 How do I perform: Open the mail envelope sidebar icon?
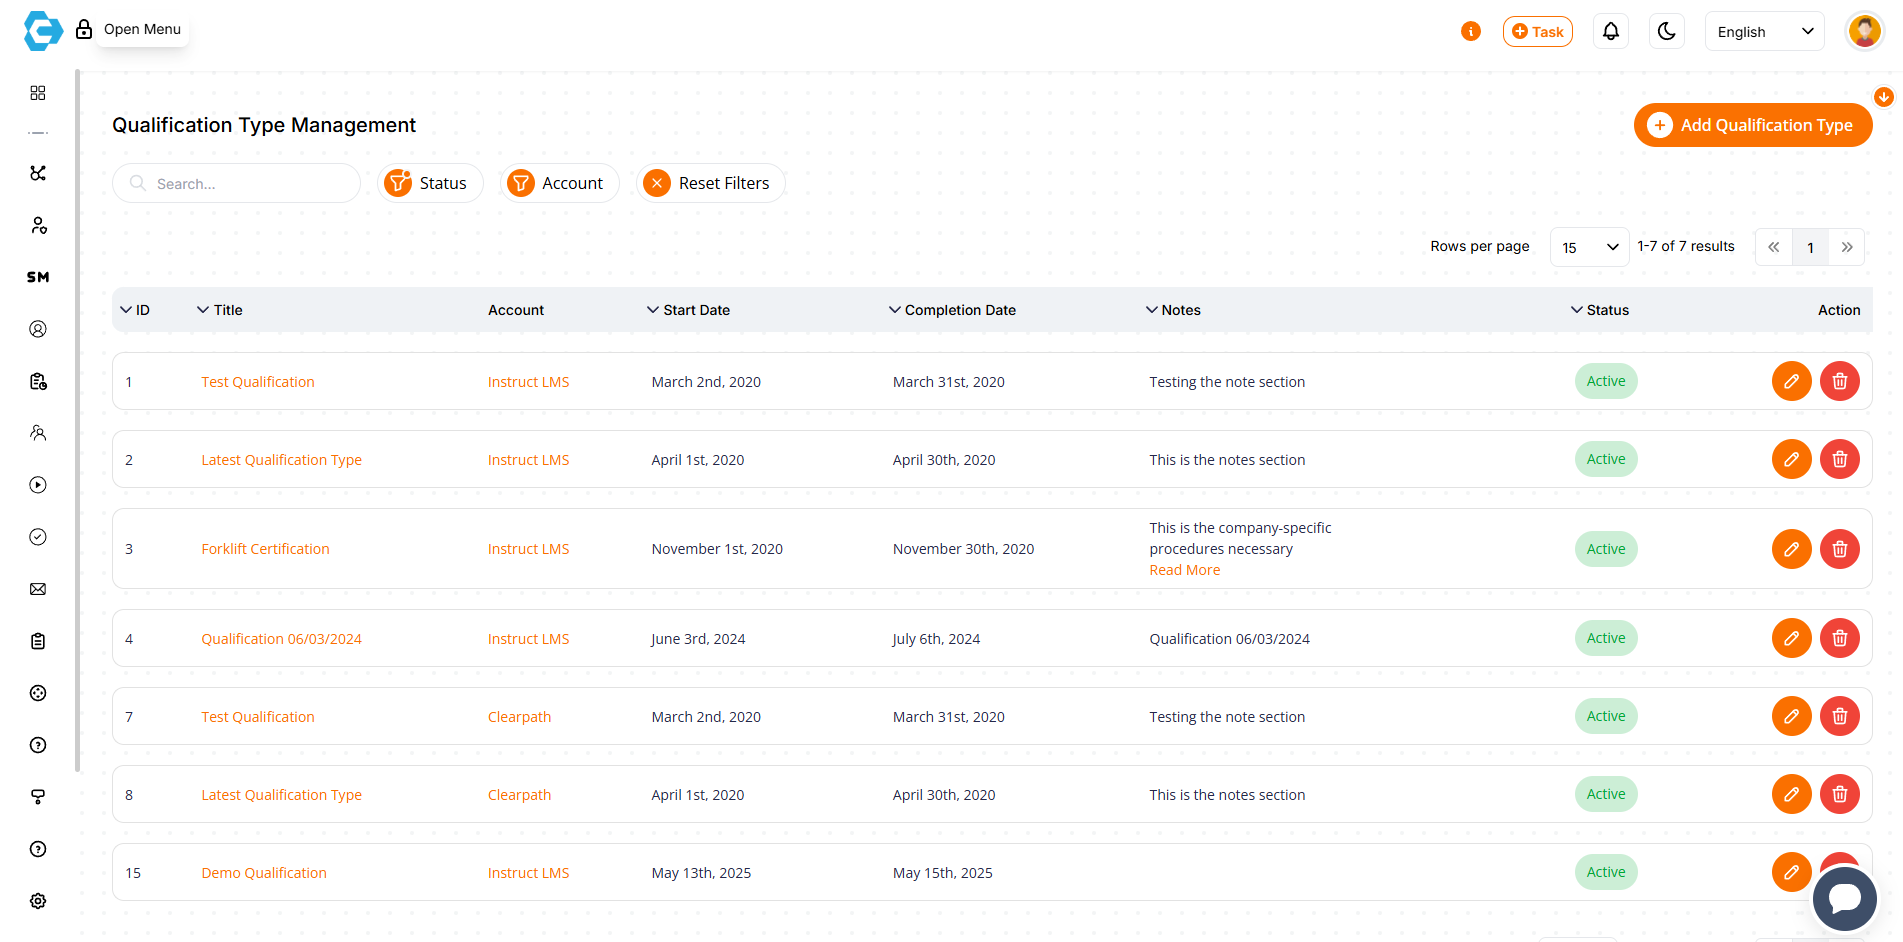tap(38, 589)
